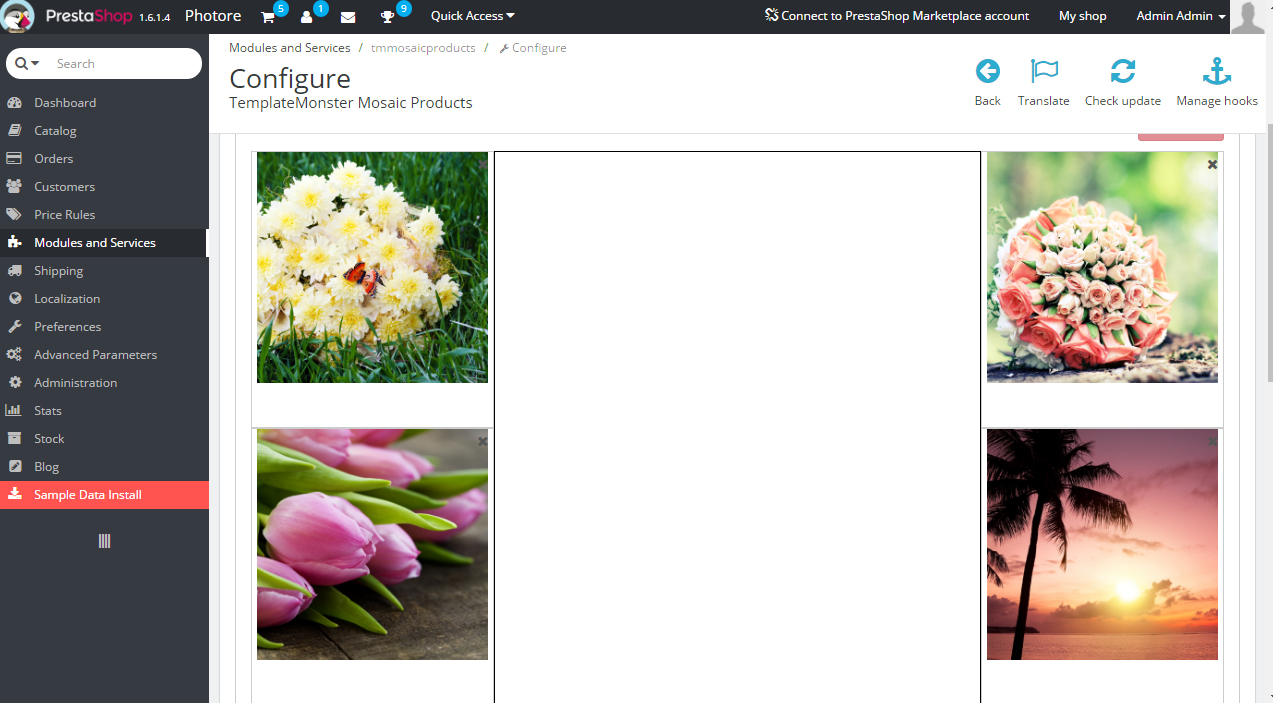Open the shopping cart orders notification
The image size is (1273, 703).
268,17
